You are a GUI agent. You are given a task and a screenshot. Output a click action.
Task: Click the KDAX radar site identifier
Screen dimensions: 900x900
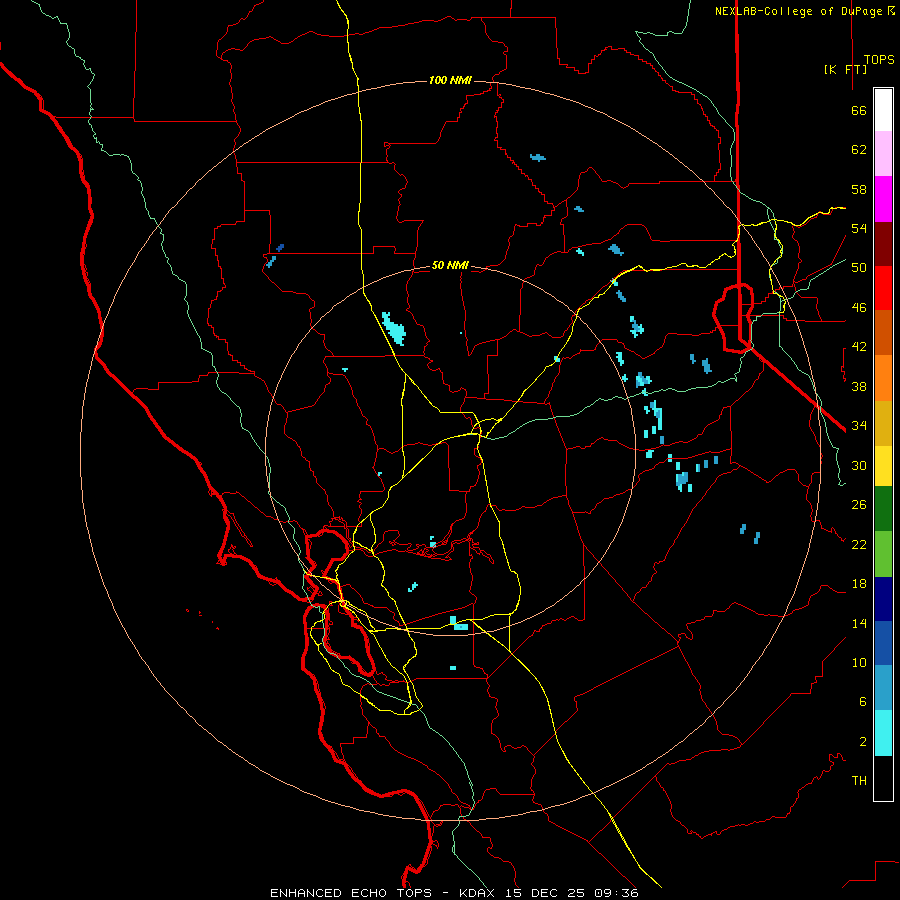[x=479, y=893]
